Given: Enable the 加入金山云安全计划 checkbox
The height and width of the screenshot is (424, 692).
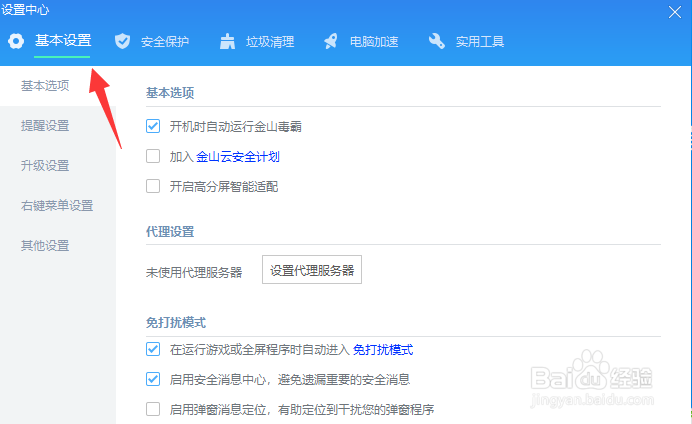Looking at the screenshot, I should click(x=153, y=156).
